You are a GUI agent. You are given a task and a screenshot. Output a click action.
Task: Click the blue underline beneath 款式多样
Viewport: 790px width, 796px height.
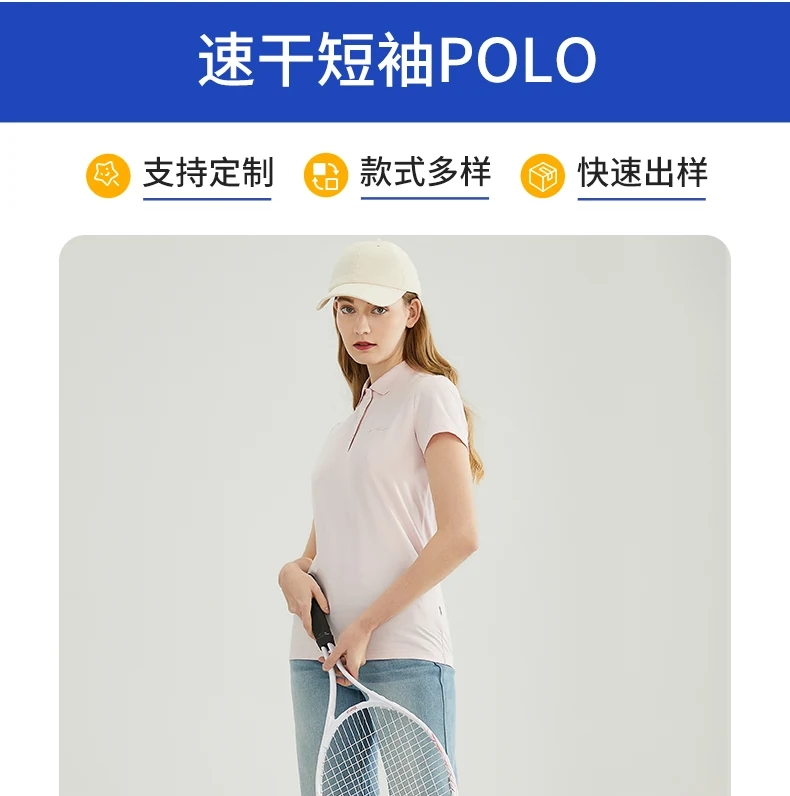pos(425,198)
